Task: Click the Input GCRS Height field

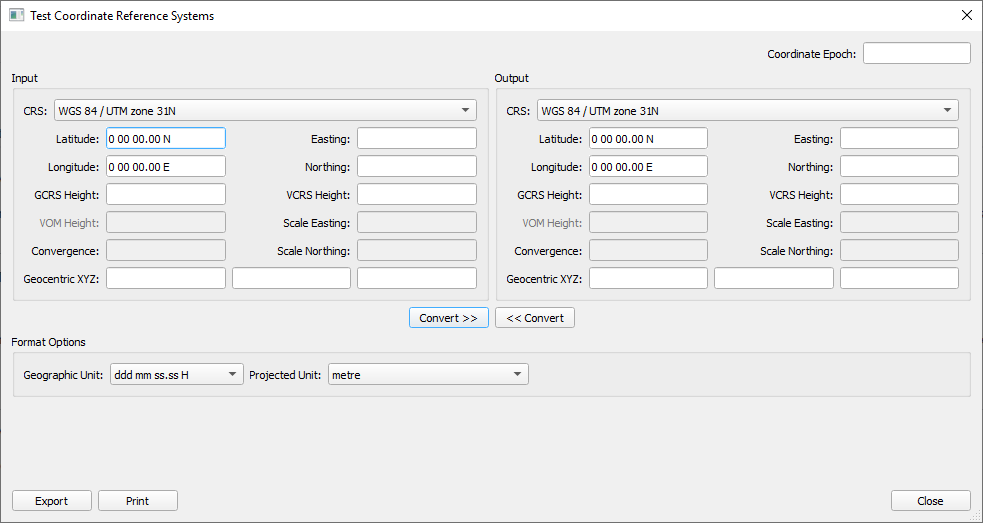Action: point(165,194)
